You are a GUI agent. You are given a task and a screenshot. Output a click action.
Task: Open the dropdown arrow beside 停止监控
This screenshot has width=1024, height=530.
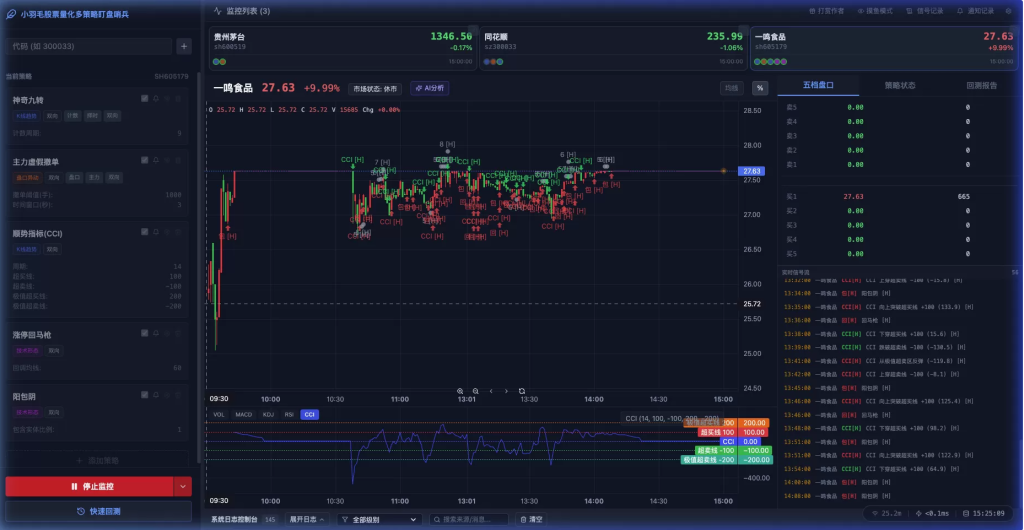(x=182, y=486)
